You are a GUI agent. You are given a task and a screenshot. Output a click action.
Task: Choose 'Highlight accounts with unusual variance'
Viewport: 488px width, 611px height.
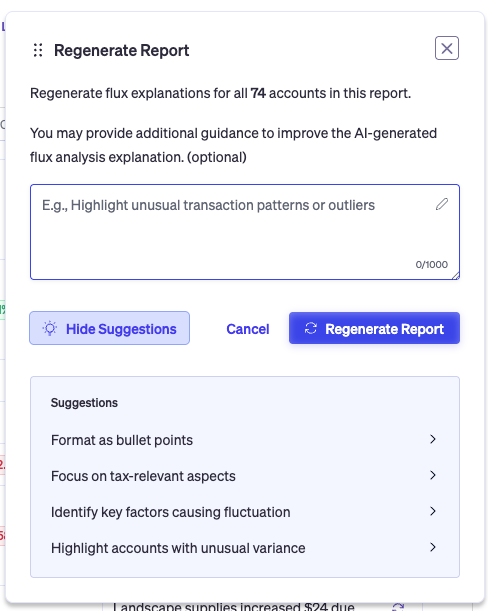(244, 548)
